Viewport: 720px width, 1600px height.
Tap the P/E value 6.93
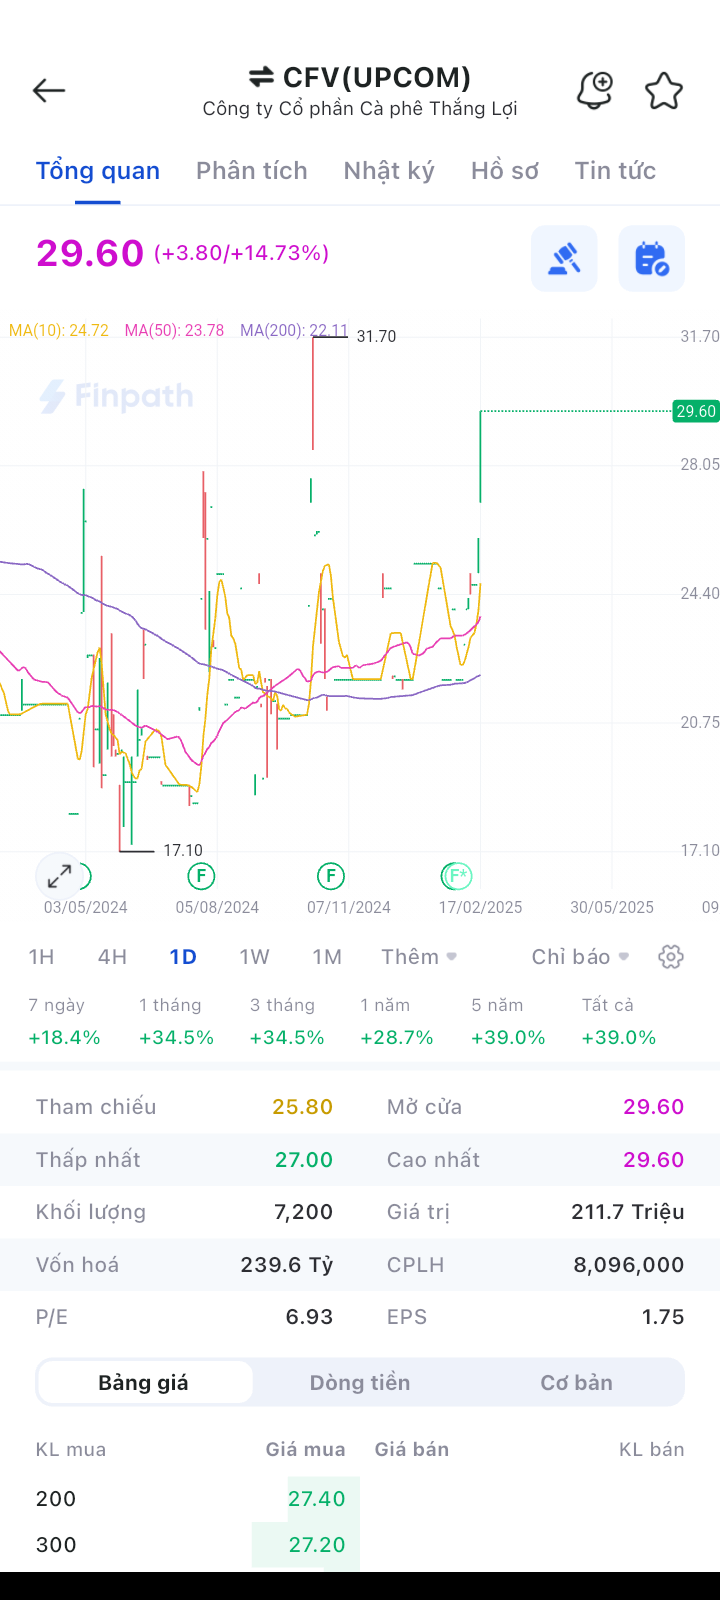[x=309, y=1317]
